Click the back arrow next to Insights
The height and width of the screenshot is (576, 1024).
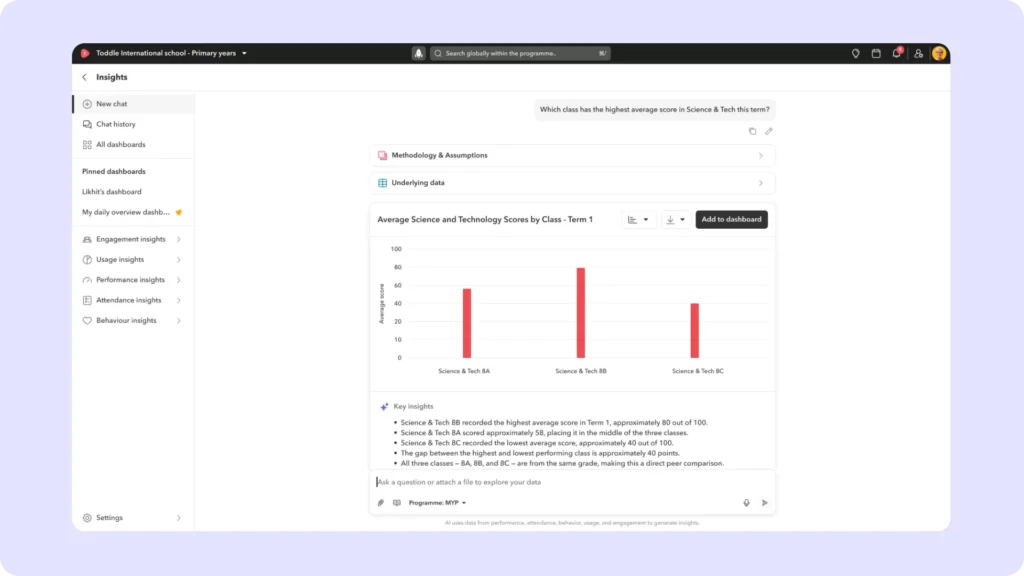[84, 77]
